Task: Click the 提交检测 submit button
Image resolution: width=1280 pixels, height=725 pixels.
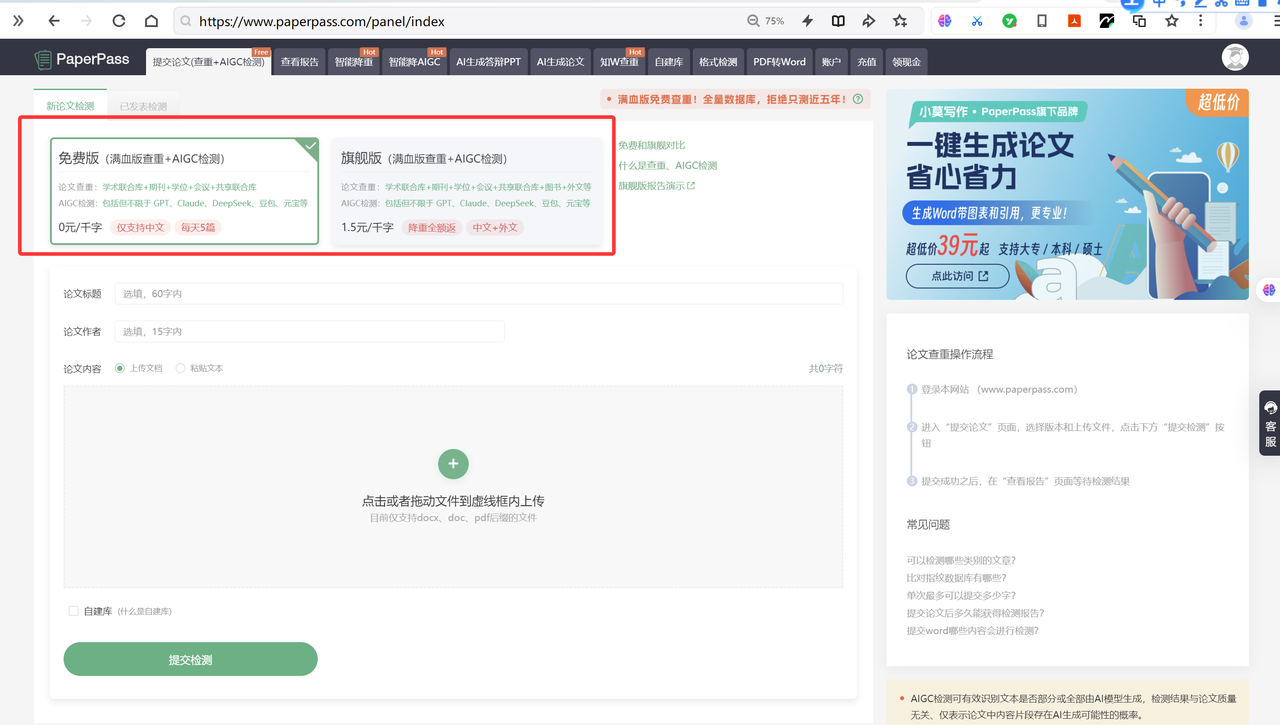Action: click(190, 660)
